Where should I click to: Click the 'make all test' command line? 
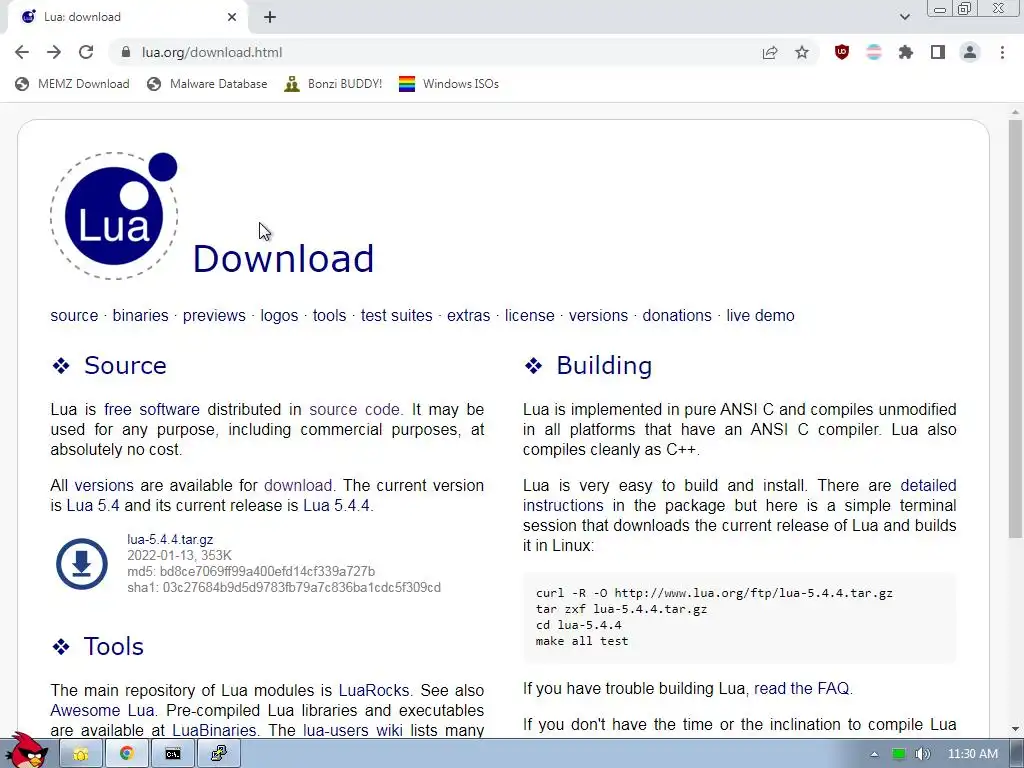(x=582, y=641)
